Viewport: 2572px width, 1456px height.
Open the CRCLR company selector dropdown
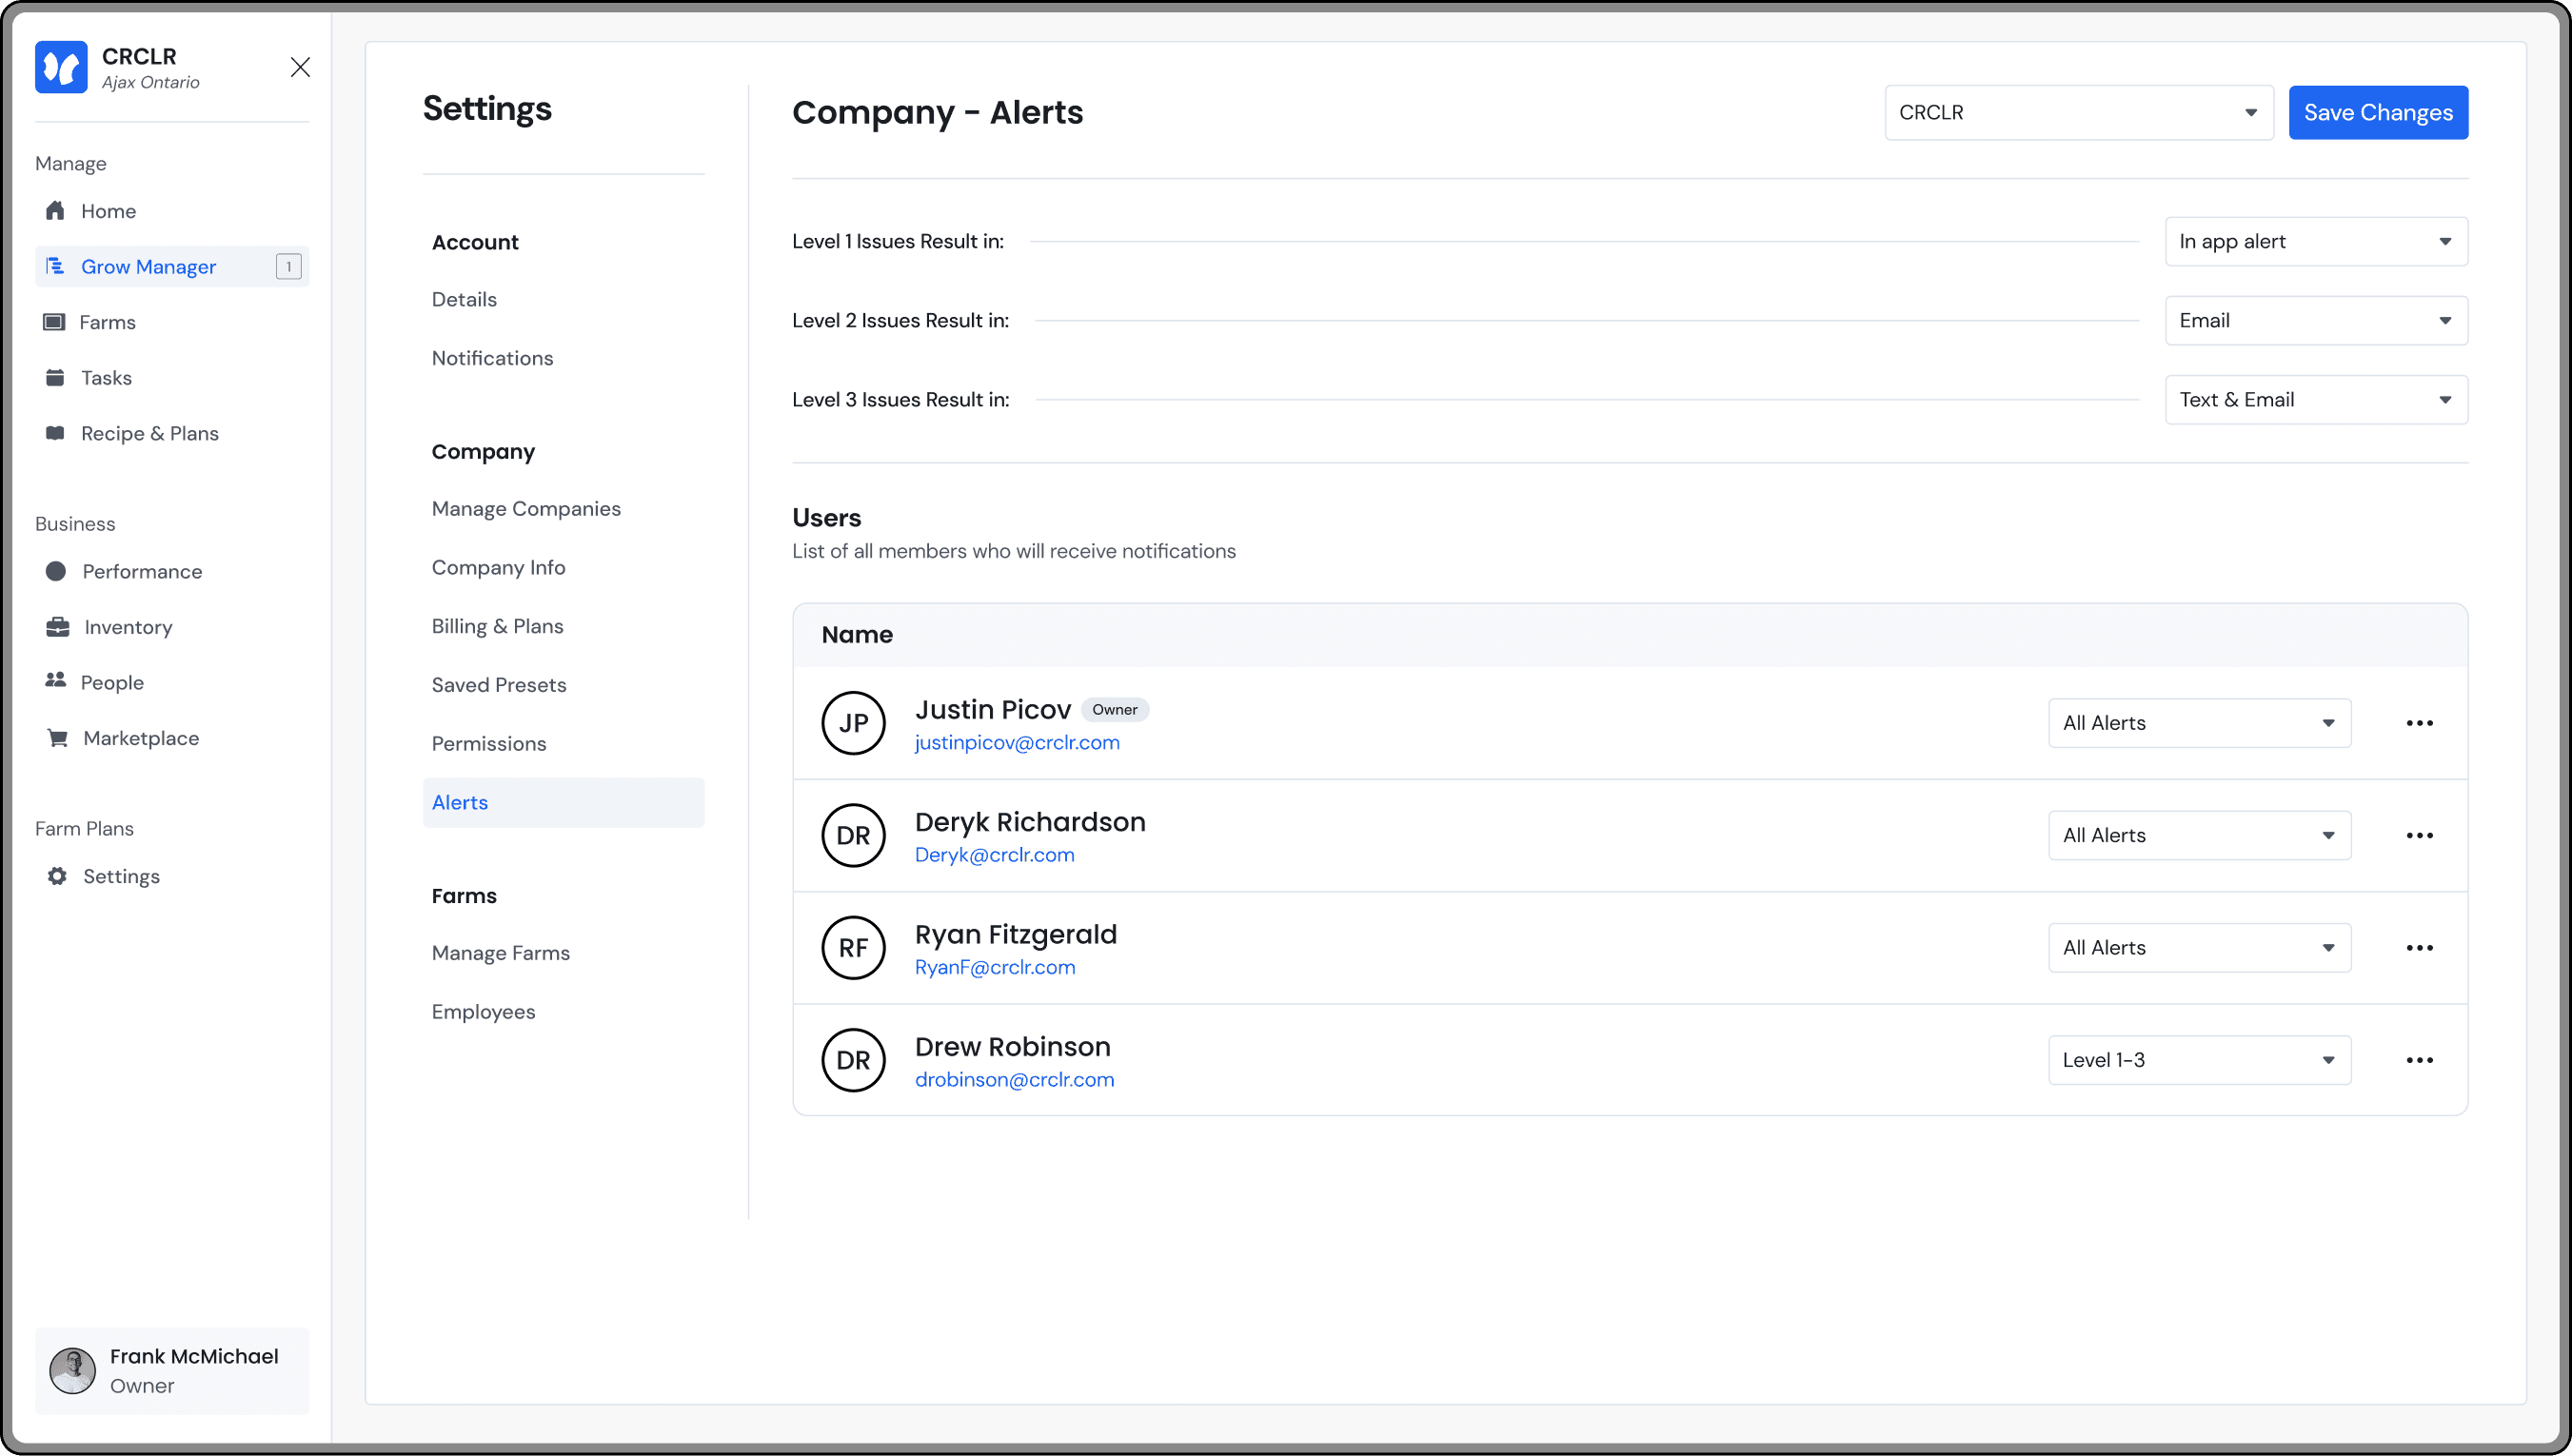coord(2078,113)
